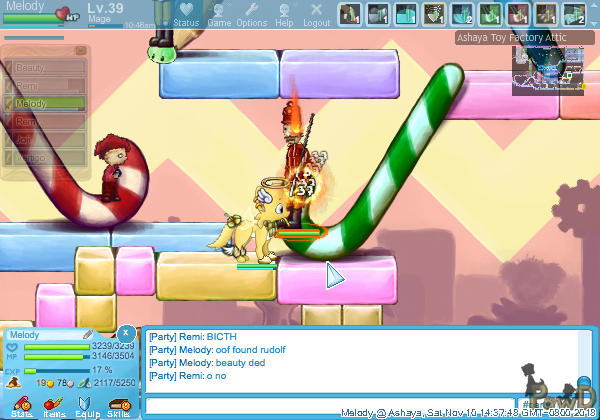Open the Game menu

point(219,14)
